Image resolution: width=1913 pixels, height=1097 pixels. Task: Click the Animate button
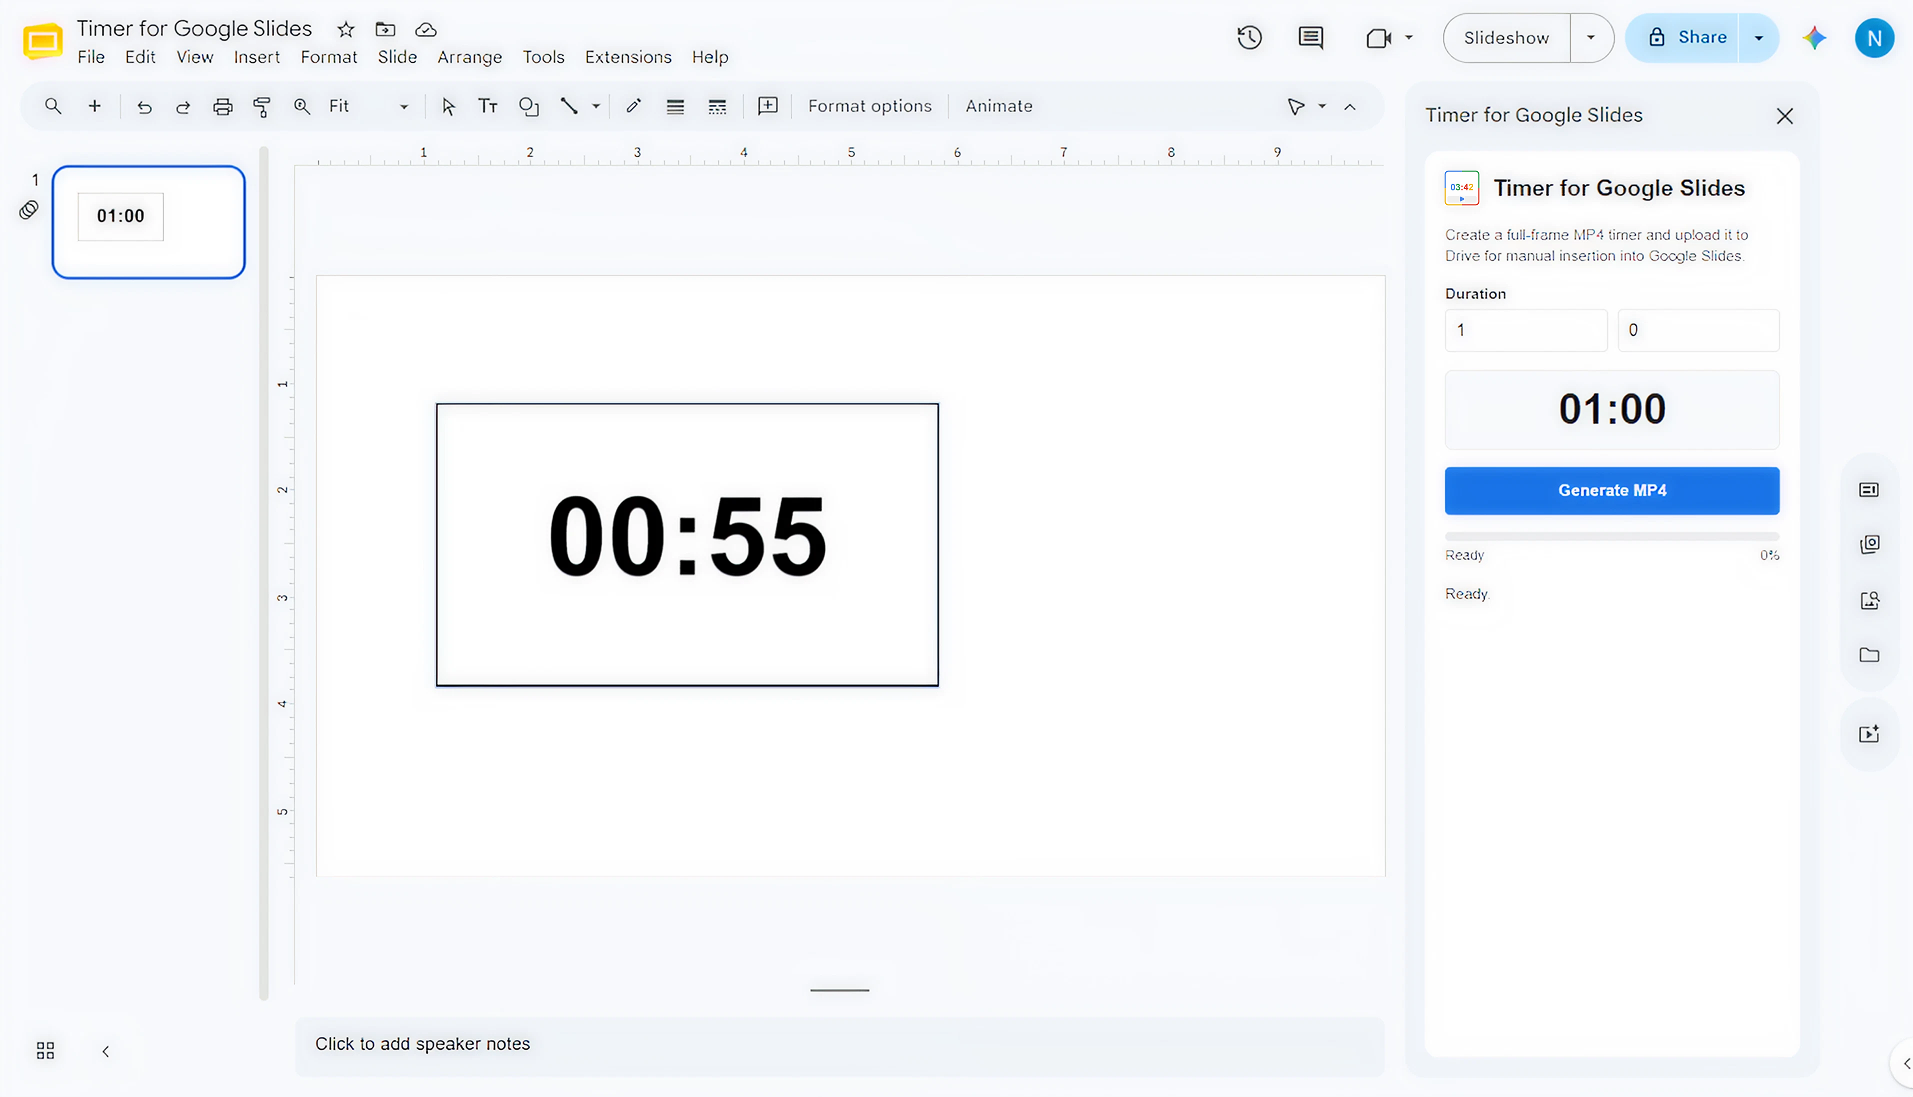pos(998,106)
